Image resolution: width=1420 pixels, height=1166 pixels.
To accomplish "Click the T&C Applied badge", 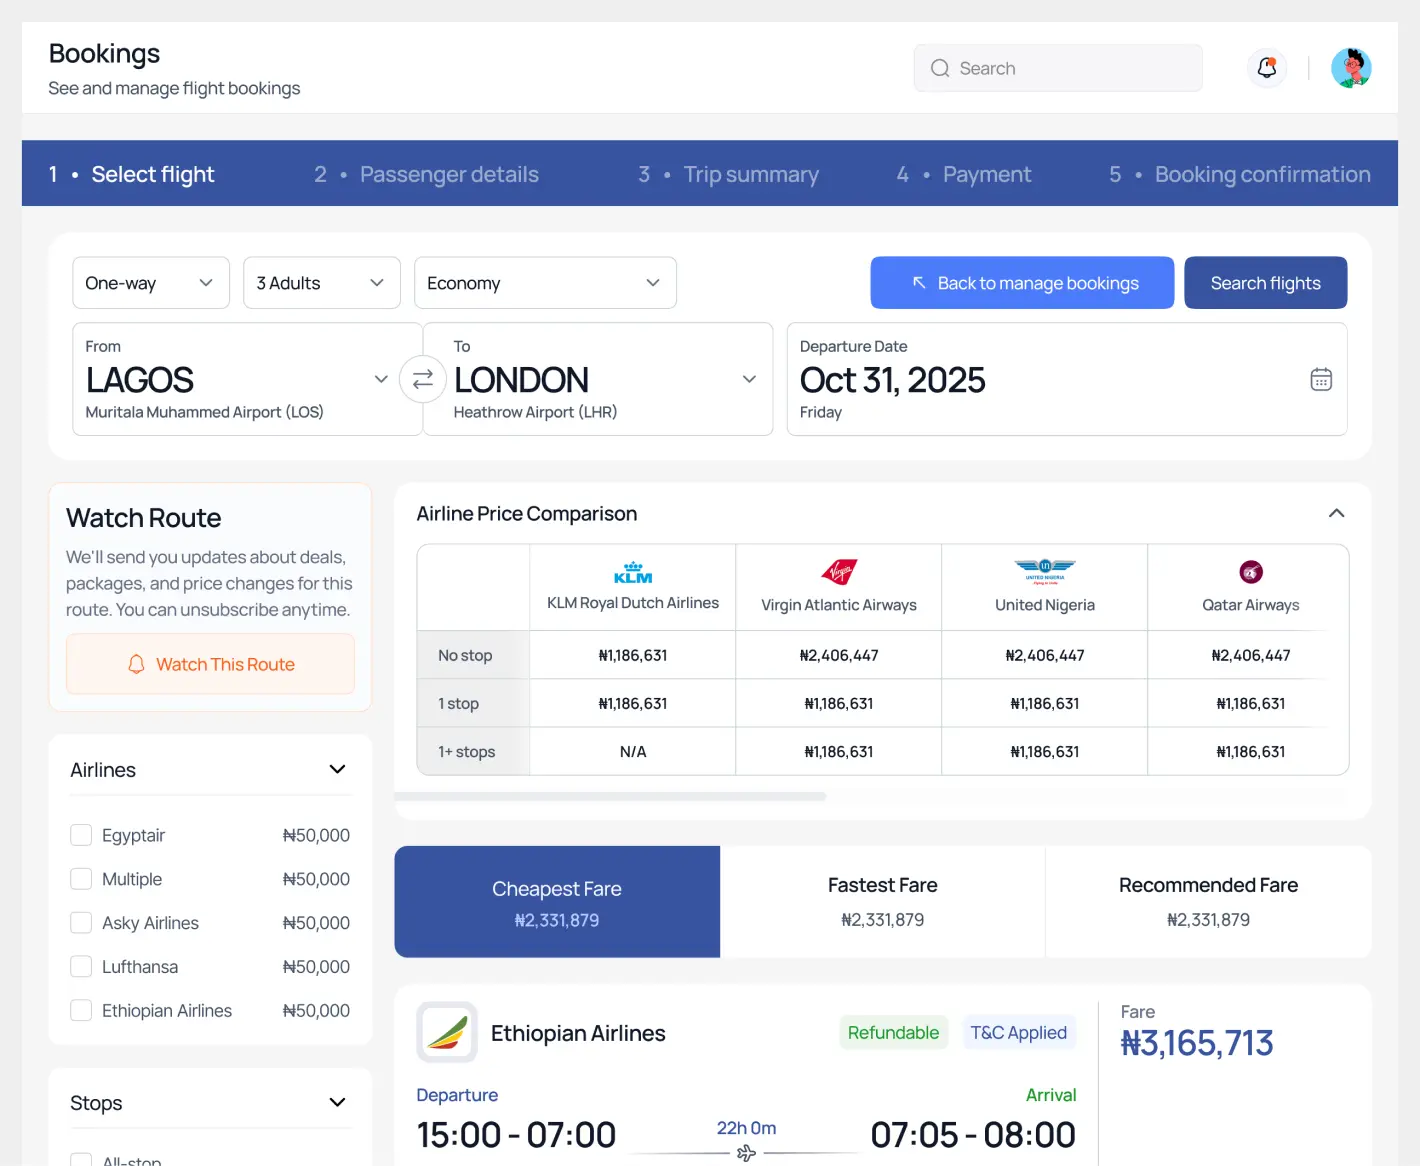I will (1018, 1033).
